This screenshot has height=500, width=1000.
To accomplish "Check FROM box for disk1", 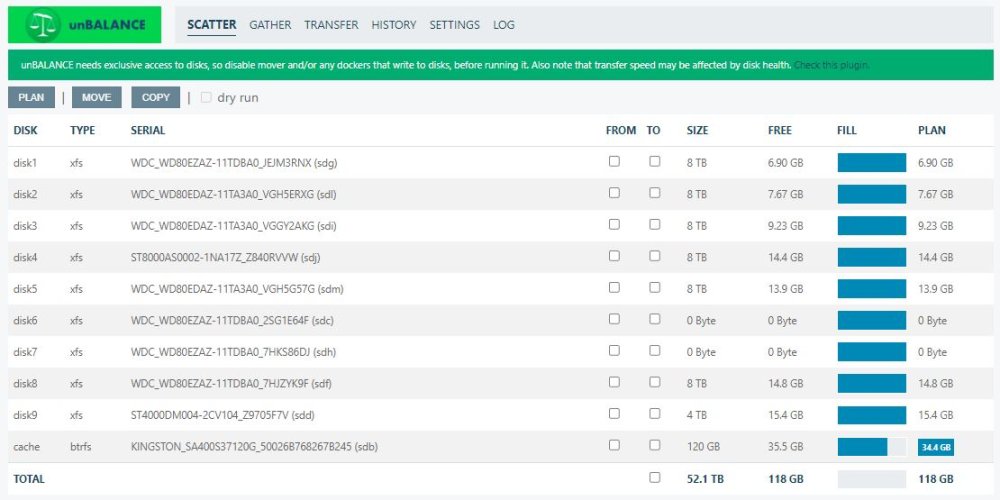I will [614, 161].
